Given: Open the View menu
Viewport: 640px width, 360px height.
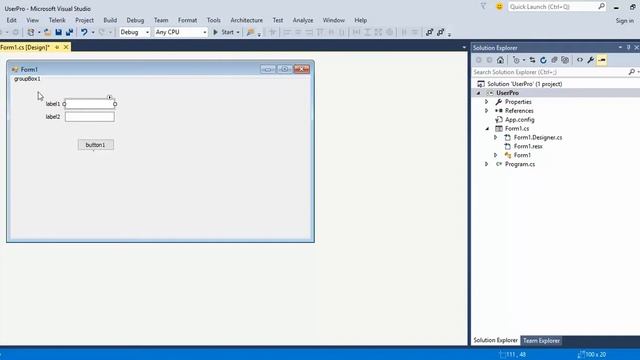Looking at the screenshot, I should (32, 20).
